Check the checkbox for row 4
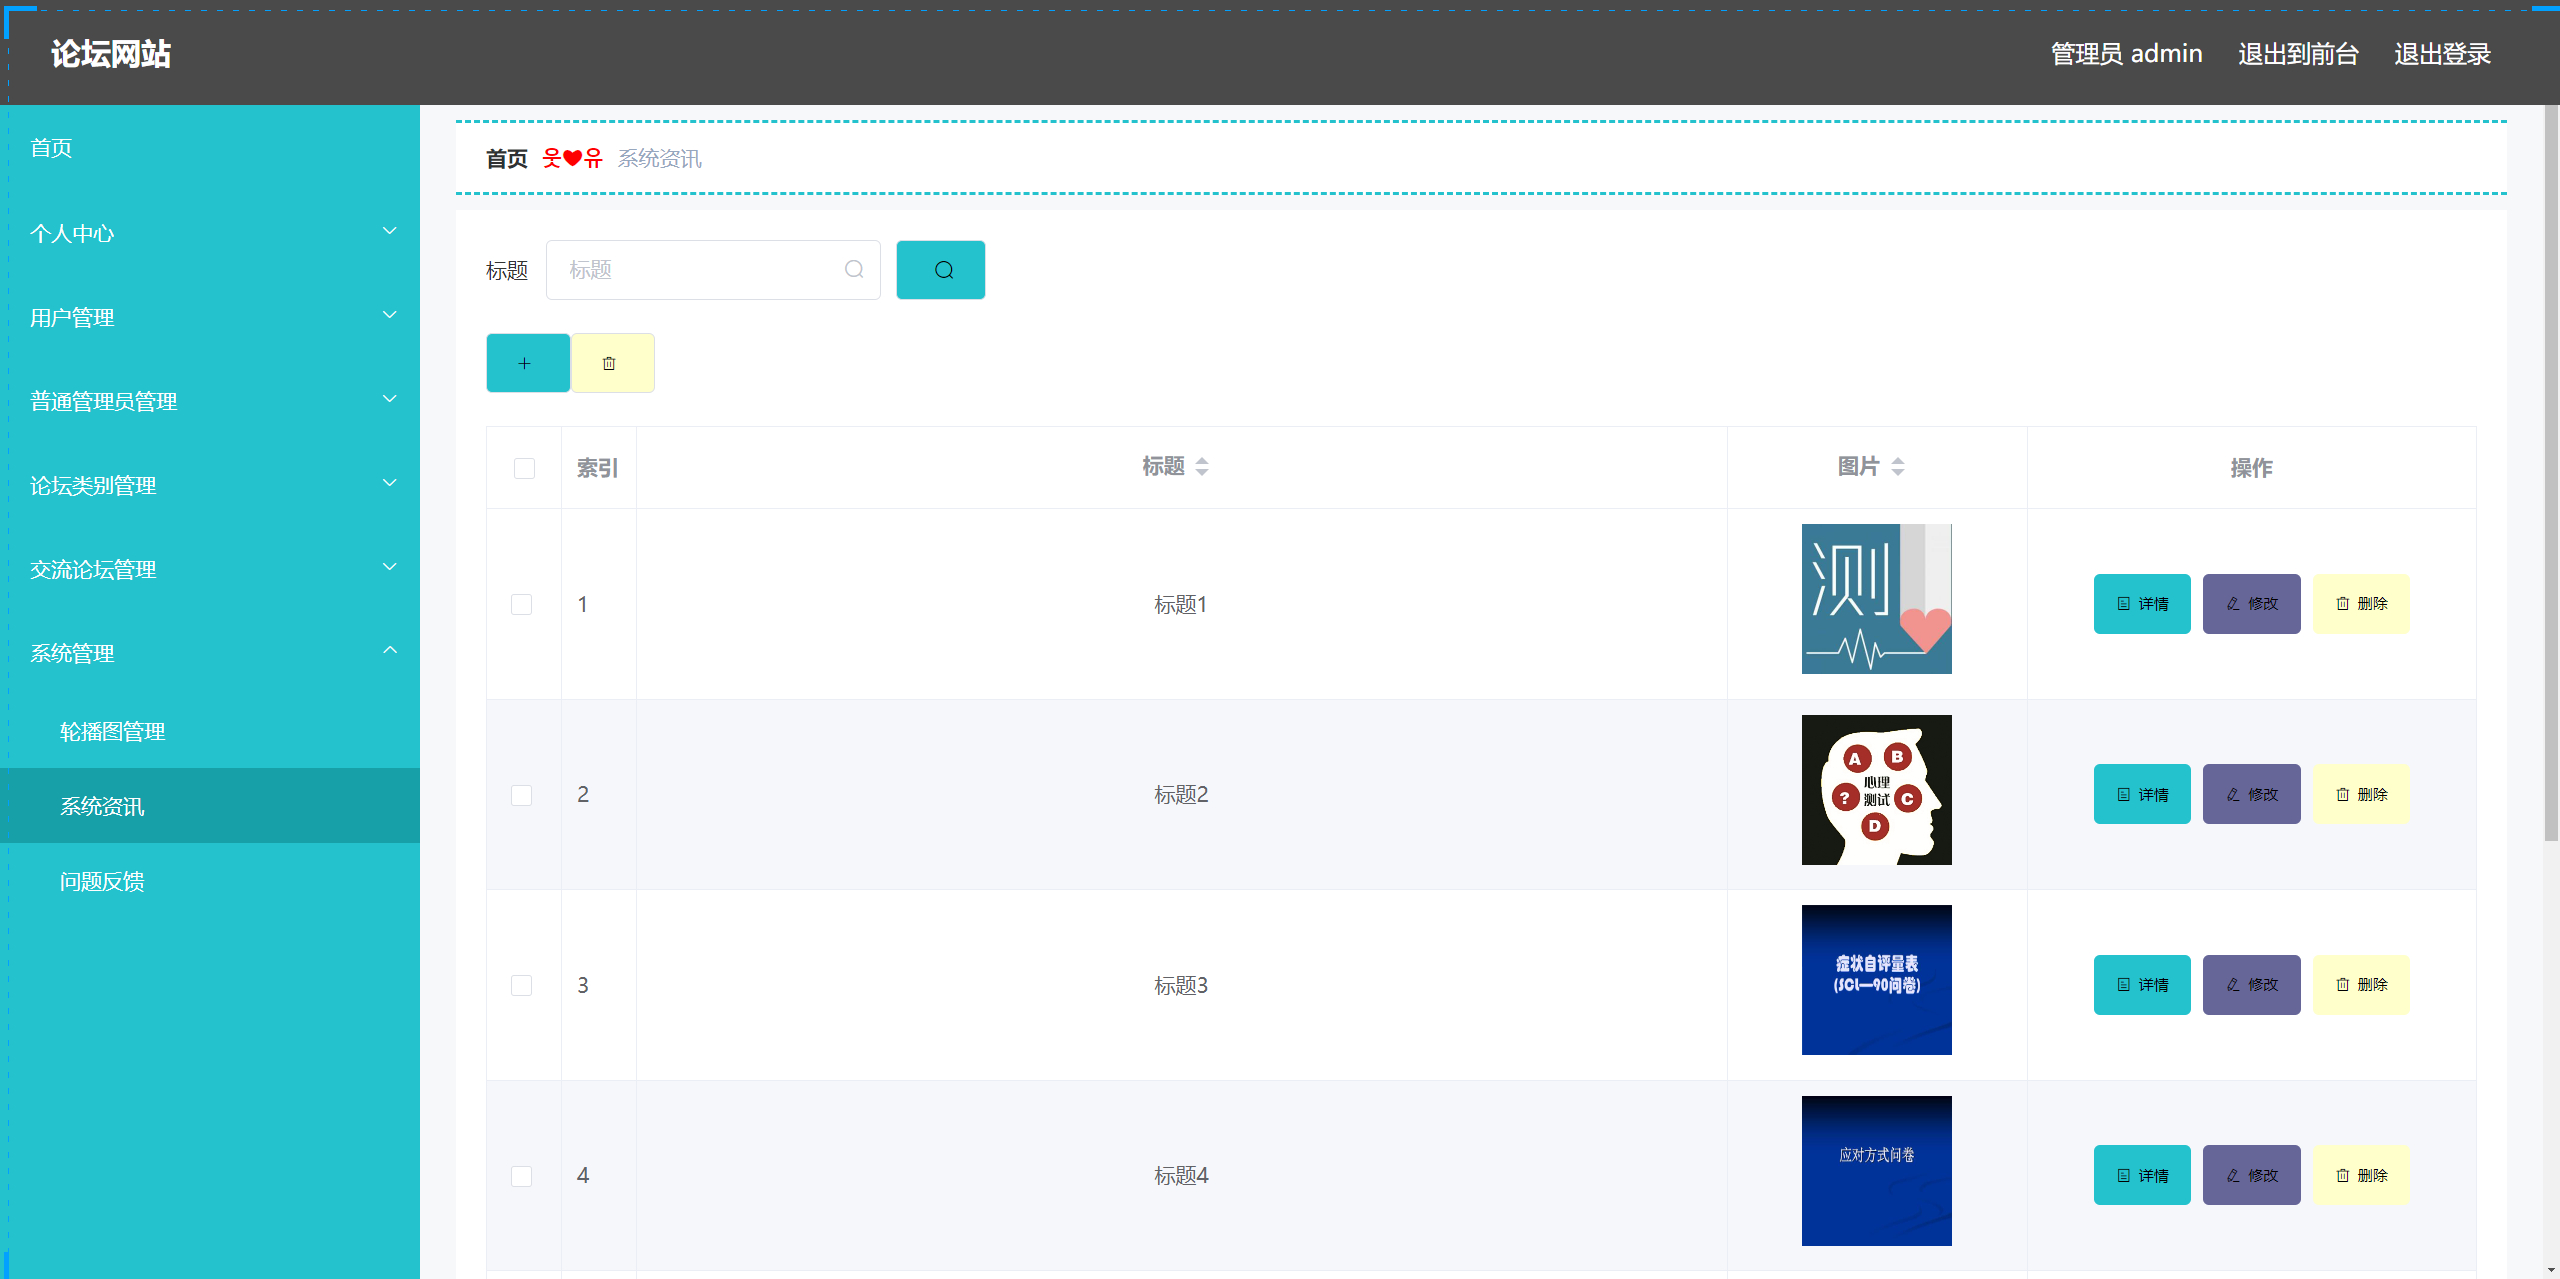Viewport: 2560px width, 1279px height. point(521,1176)
